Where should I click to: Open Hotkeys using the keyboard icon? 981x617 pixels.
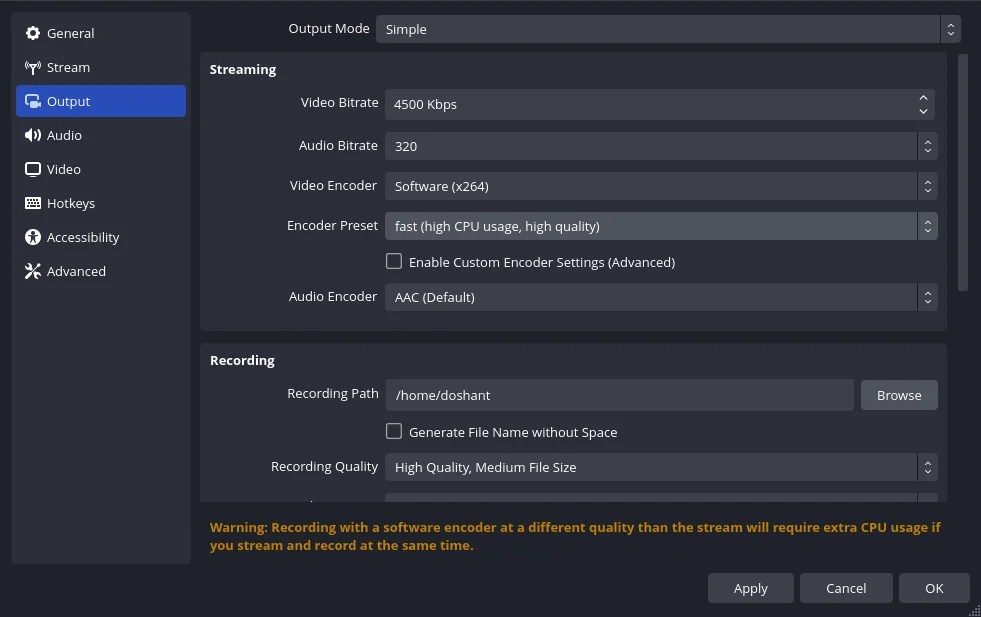click(x=33, y=203)
